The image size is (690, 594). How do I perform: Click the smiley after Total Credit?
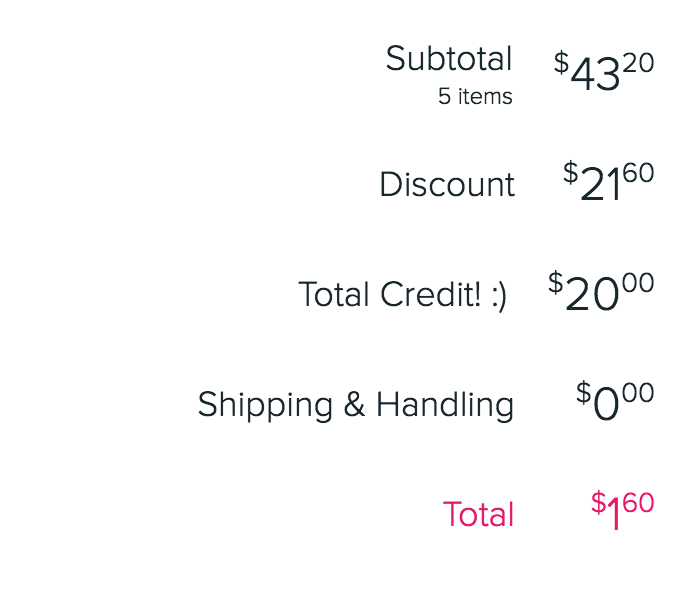point(499,296)
